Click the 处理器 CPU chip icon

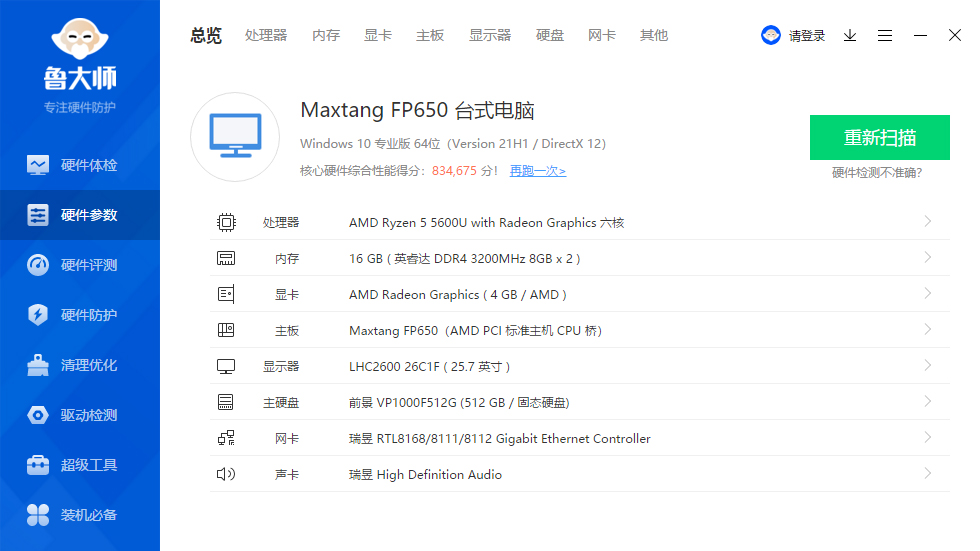point(226,222)
